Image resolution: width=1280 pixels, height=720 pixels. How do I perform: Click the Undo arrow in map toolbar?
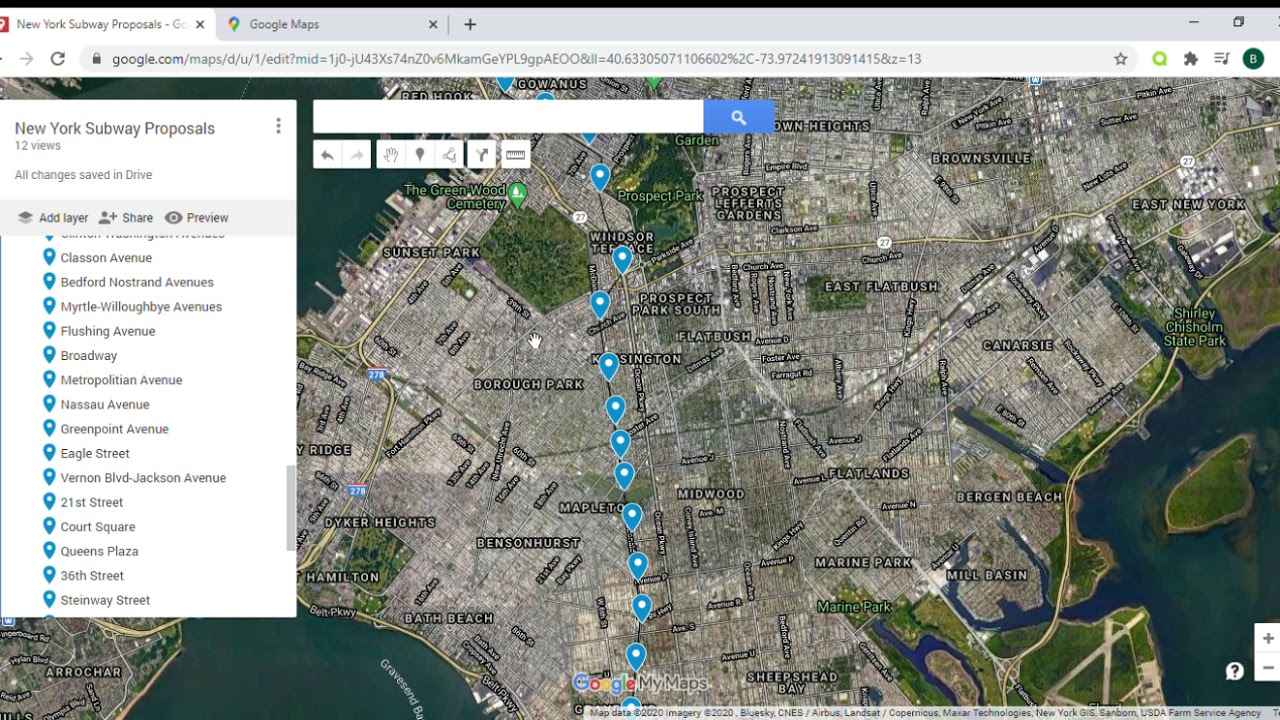click(x=327, y=155)
